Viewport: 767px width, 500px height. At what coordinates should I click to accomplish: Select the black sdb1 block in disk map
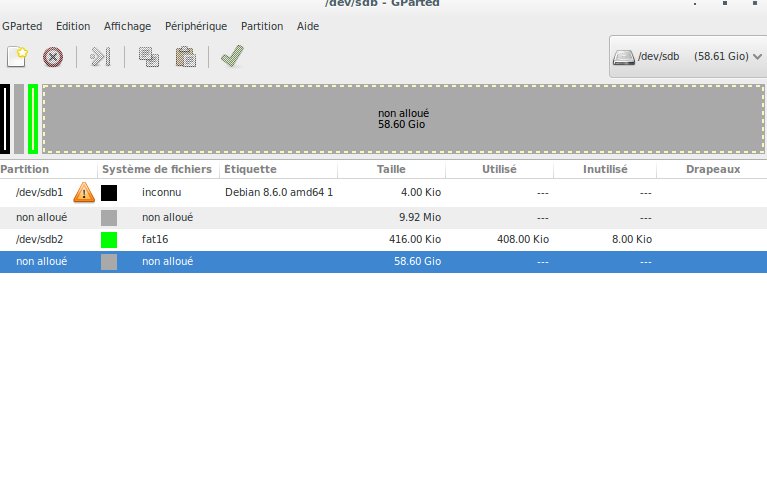(x=5, y=119)
